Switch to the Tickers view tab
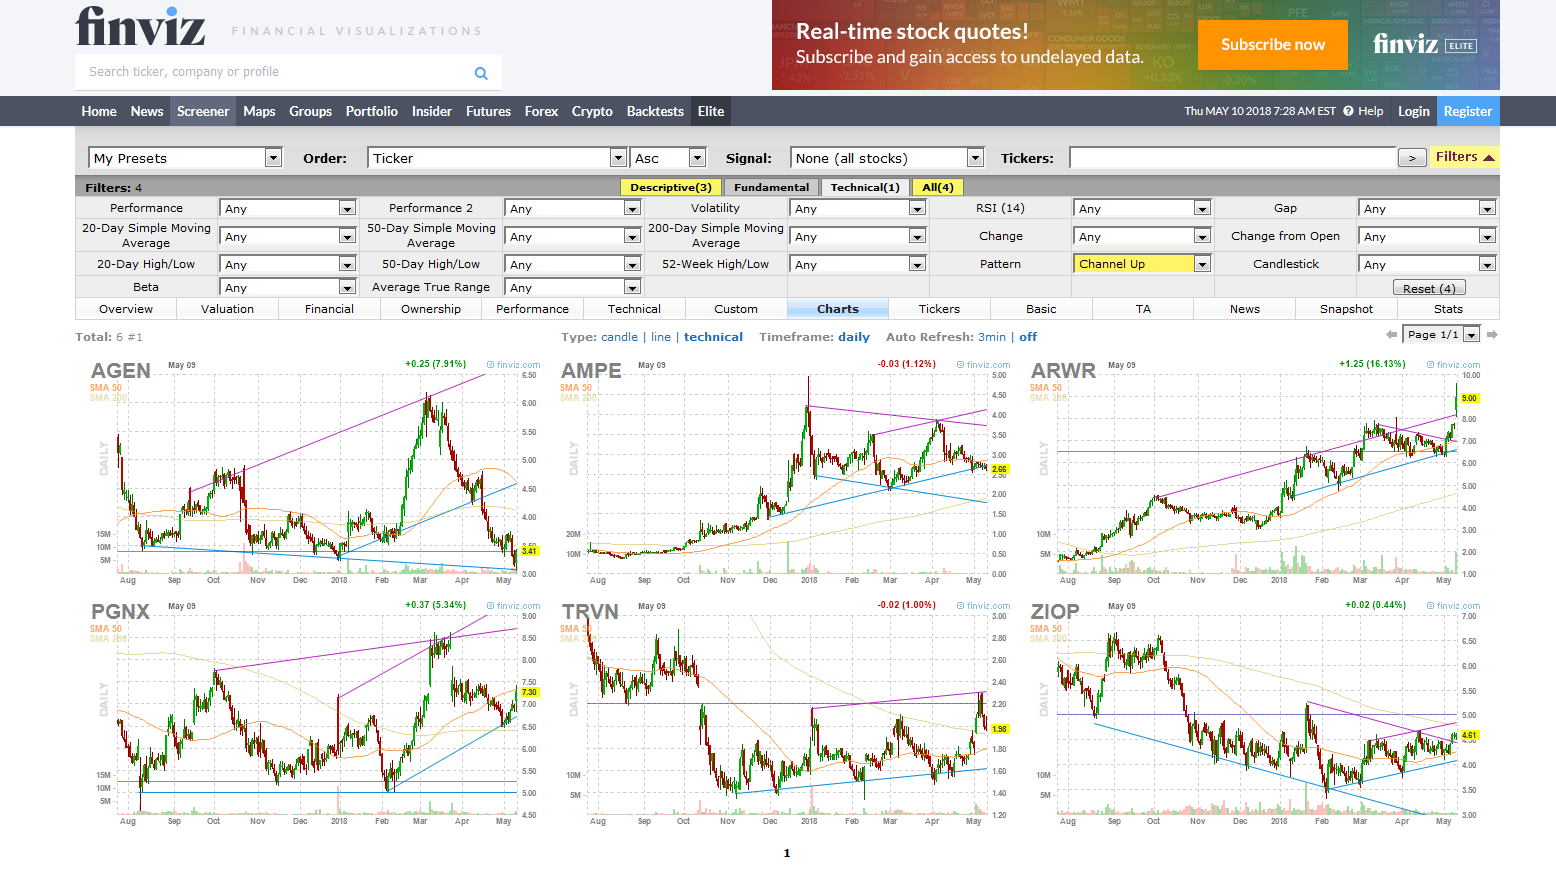1556x881 pixels. click(x=939, y=309)
